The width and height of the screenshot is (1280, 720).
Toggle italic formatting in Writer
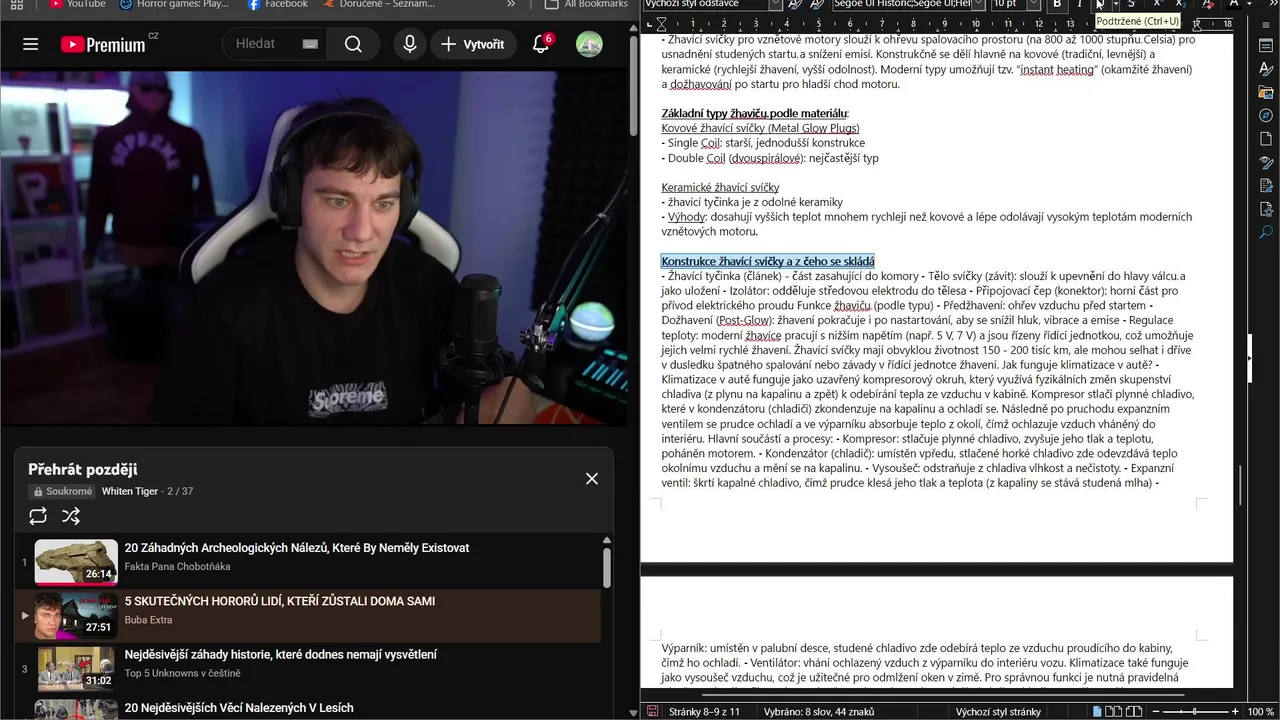click(1080, 4)
